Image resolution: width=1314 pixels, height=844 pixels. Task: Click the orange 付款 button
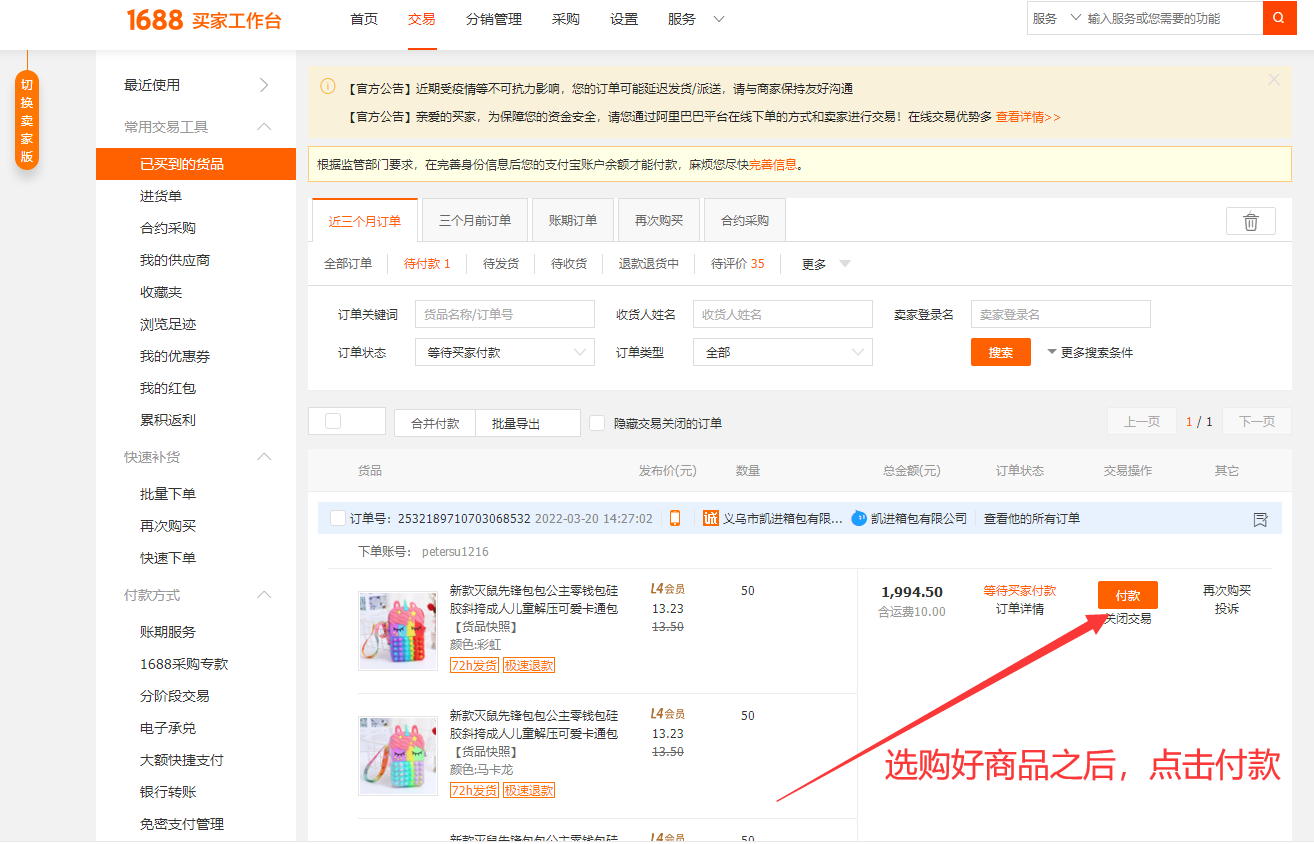[1128, 595]
